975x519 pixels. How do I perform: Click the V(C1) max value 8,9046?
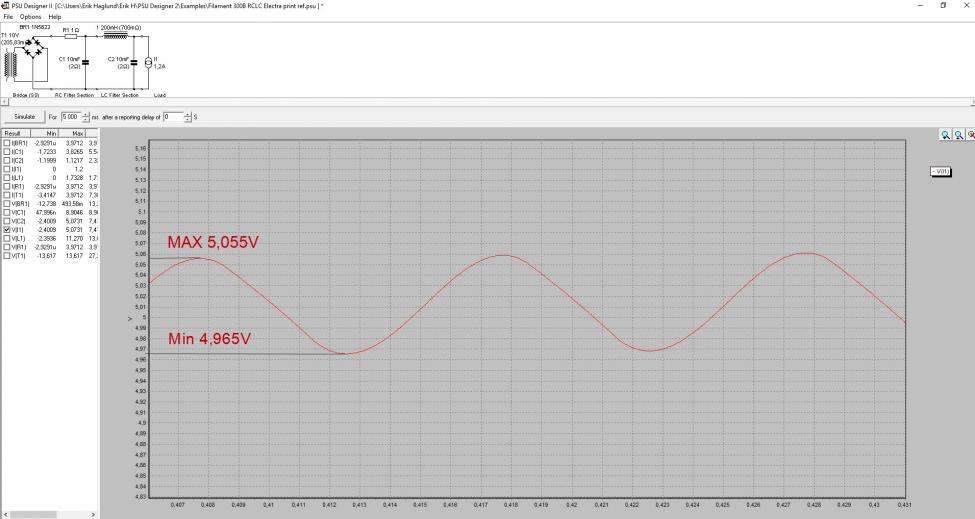74,213
